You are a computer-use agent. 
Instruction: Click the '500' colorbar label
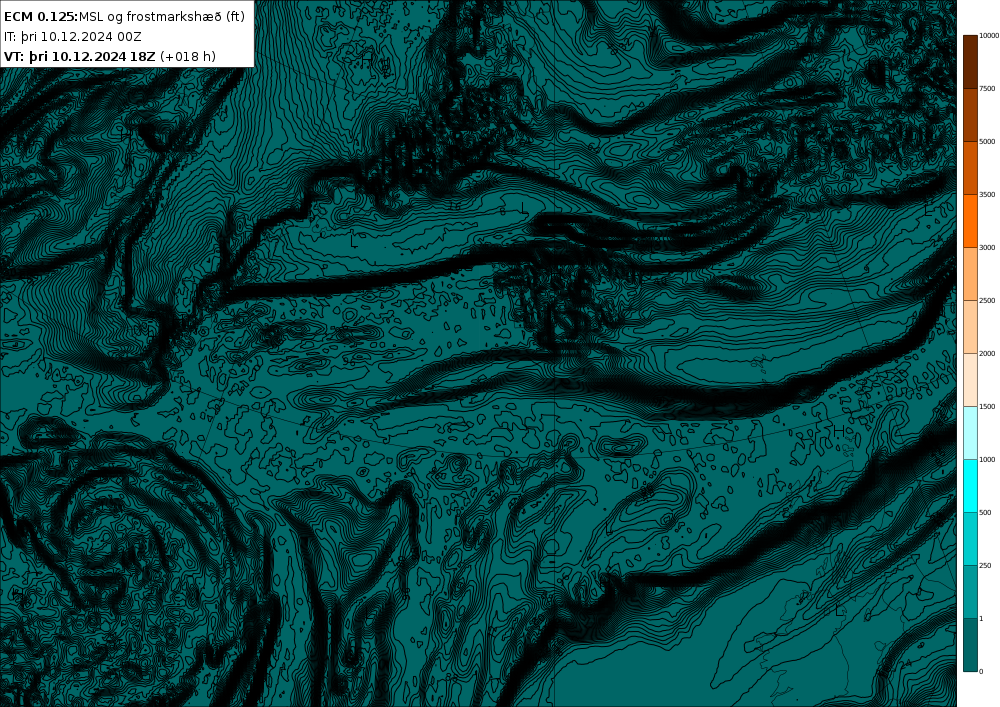pos(985,513)
